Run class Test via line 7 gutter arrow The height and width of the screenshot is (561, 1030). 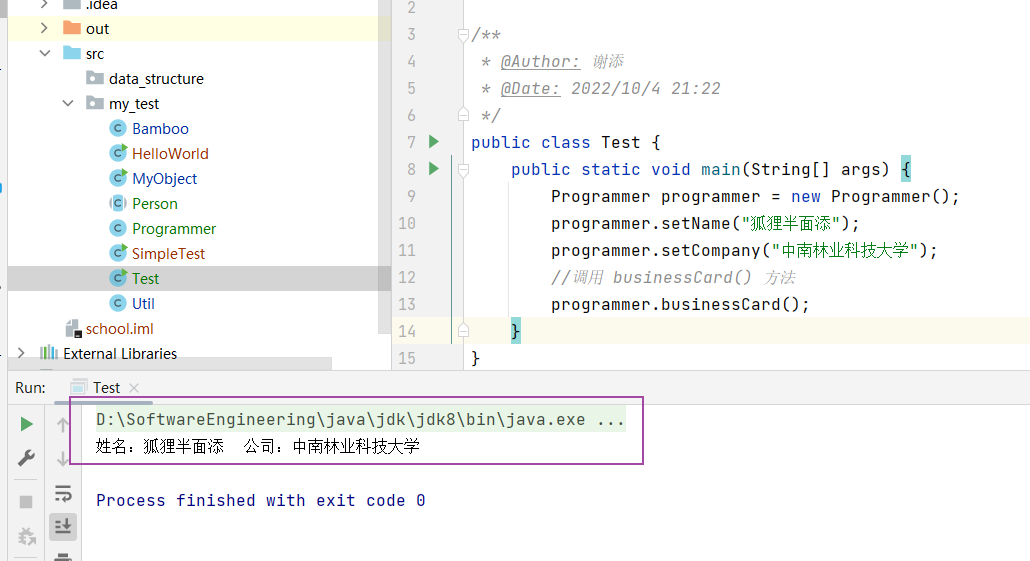click(434, 141)
